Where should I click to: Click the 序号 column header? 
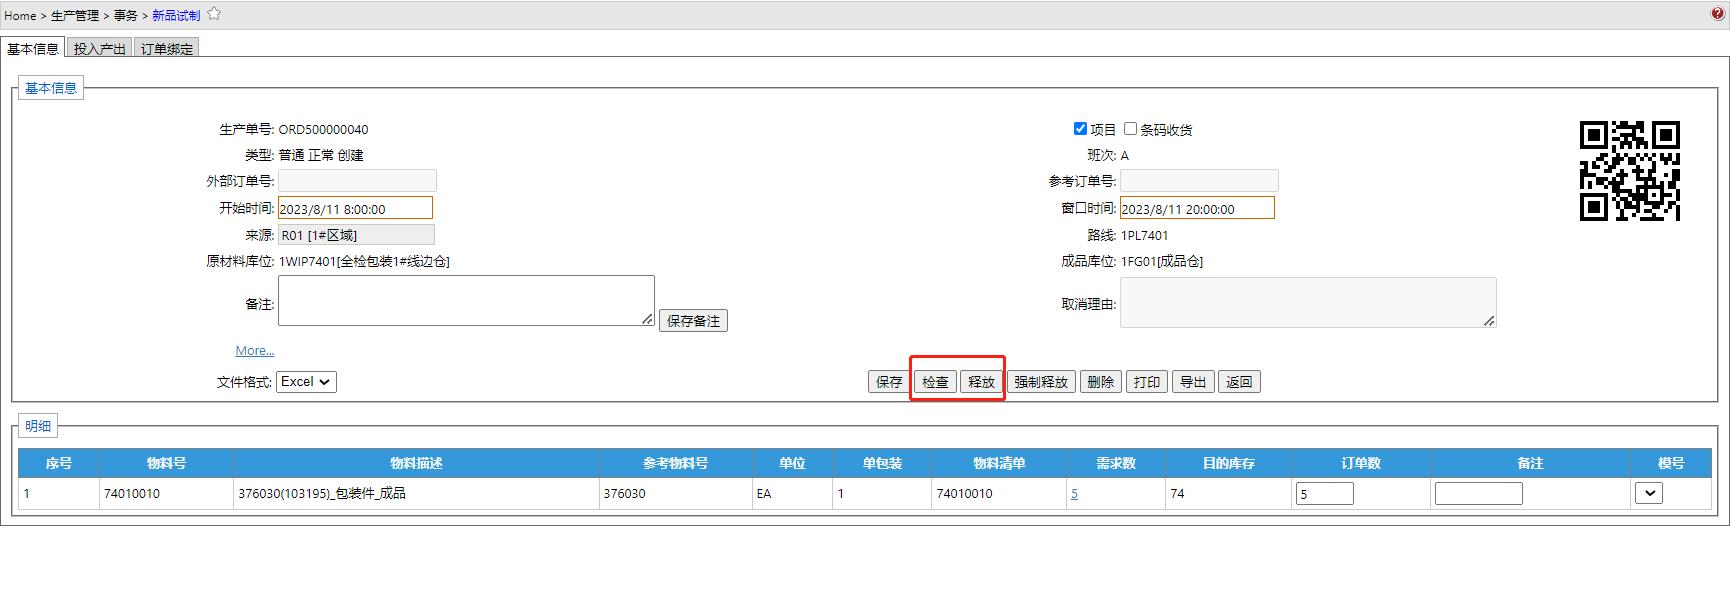point(59,463)
